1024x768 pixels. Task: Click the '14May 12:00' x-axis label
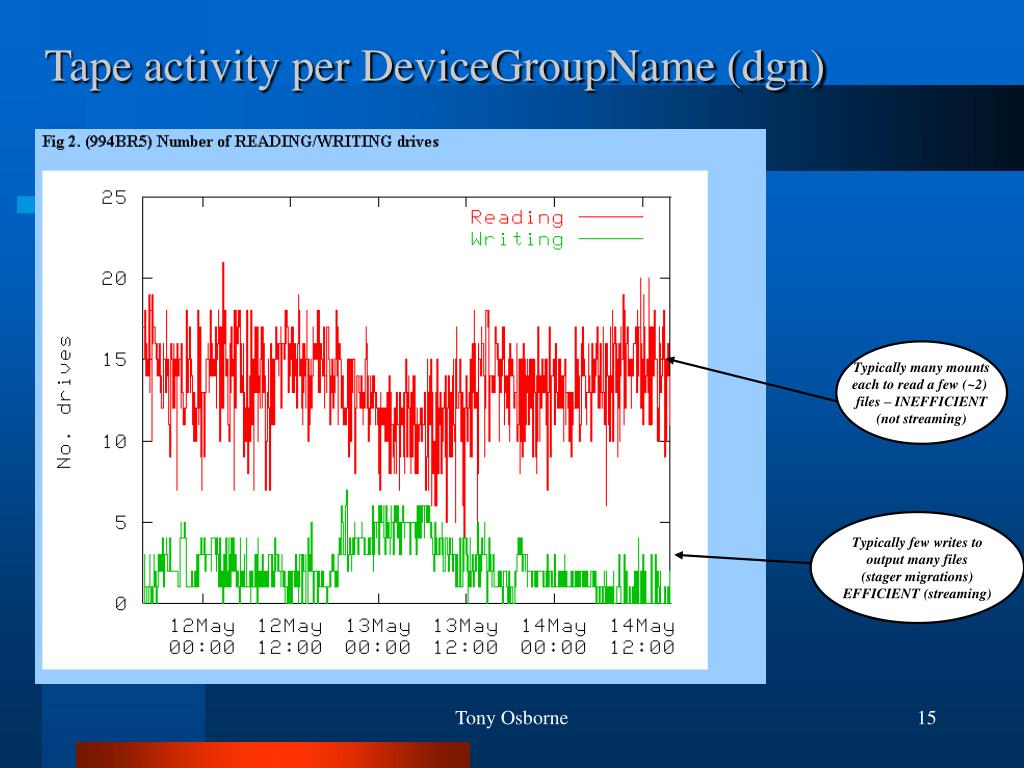(x=641, y=637)
